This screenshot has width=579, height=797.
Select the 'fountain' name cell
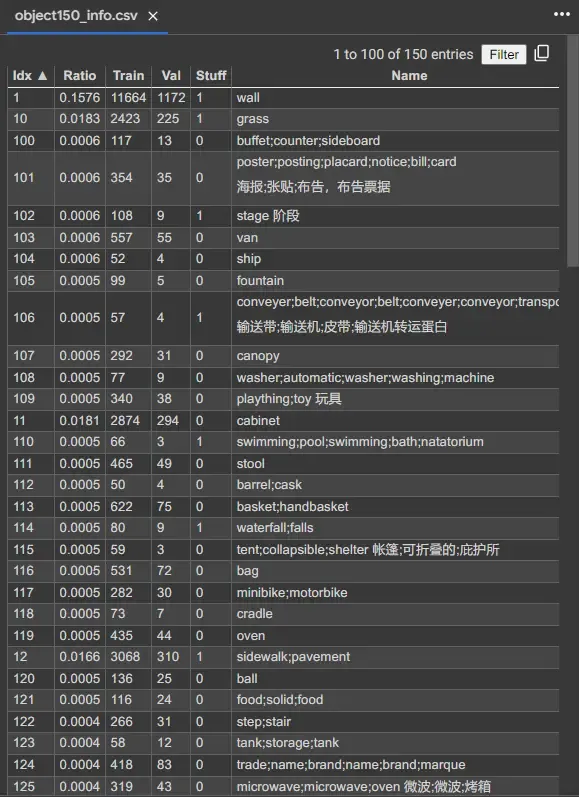pos(395,281)
